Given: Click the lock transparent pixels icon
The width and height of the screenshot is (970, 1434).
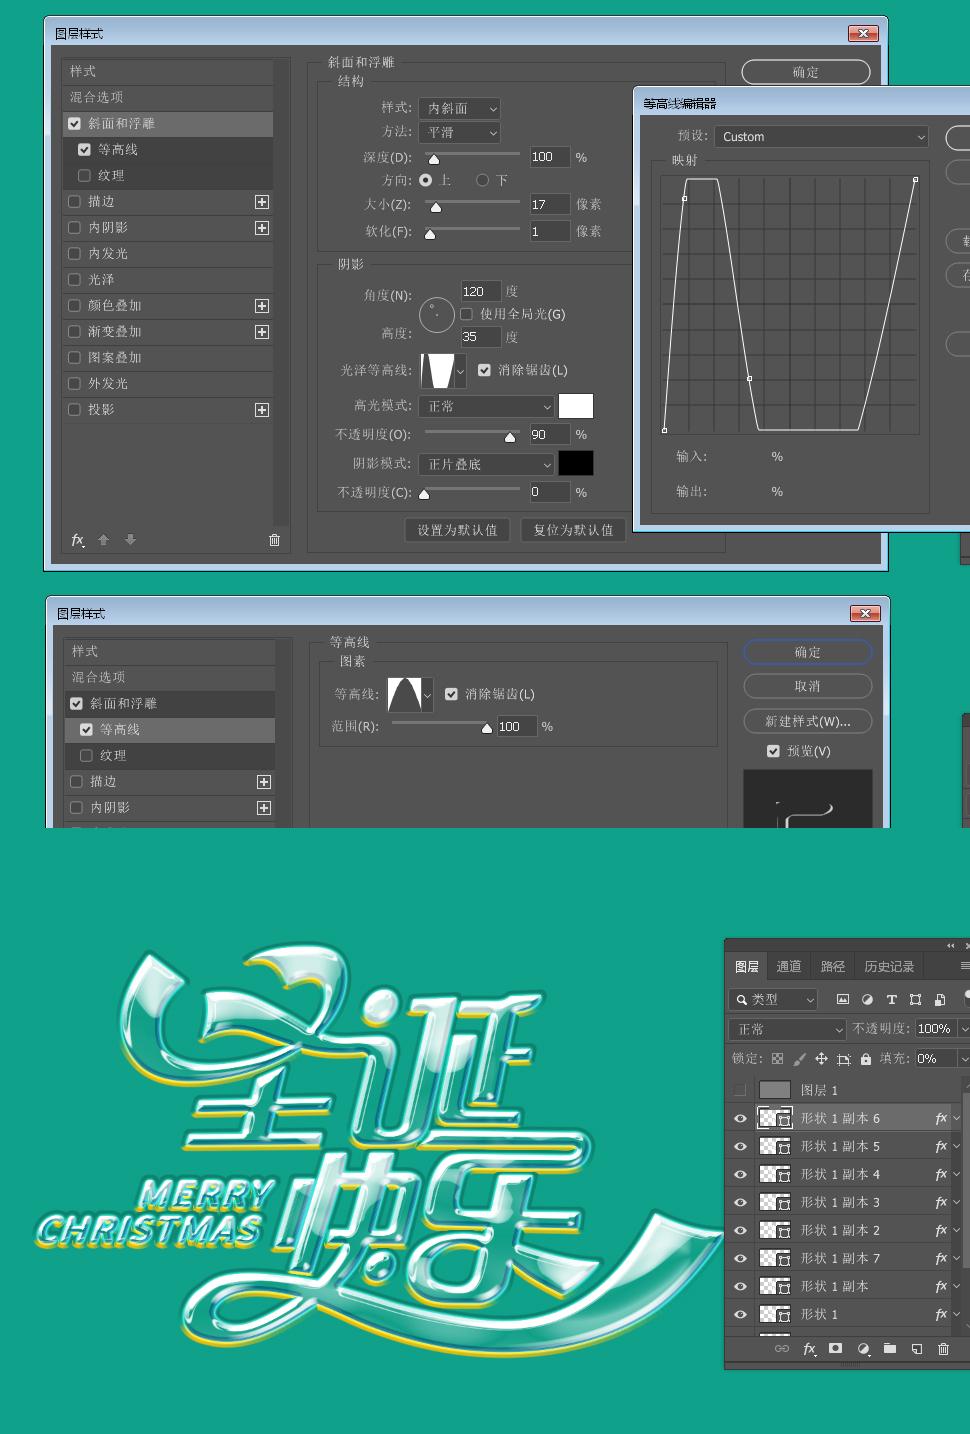Looking at the screenshot, I should (777, 1058).
